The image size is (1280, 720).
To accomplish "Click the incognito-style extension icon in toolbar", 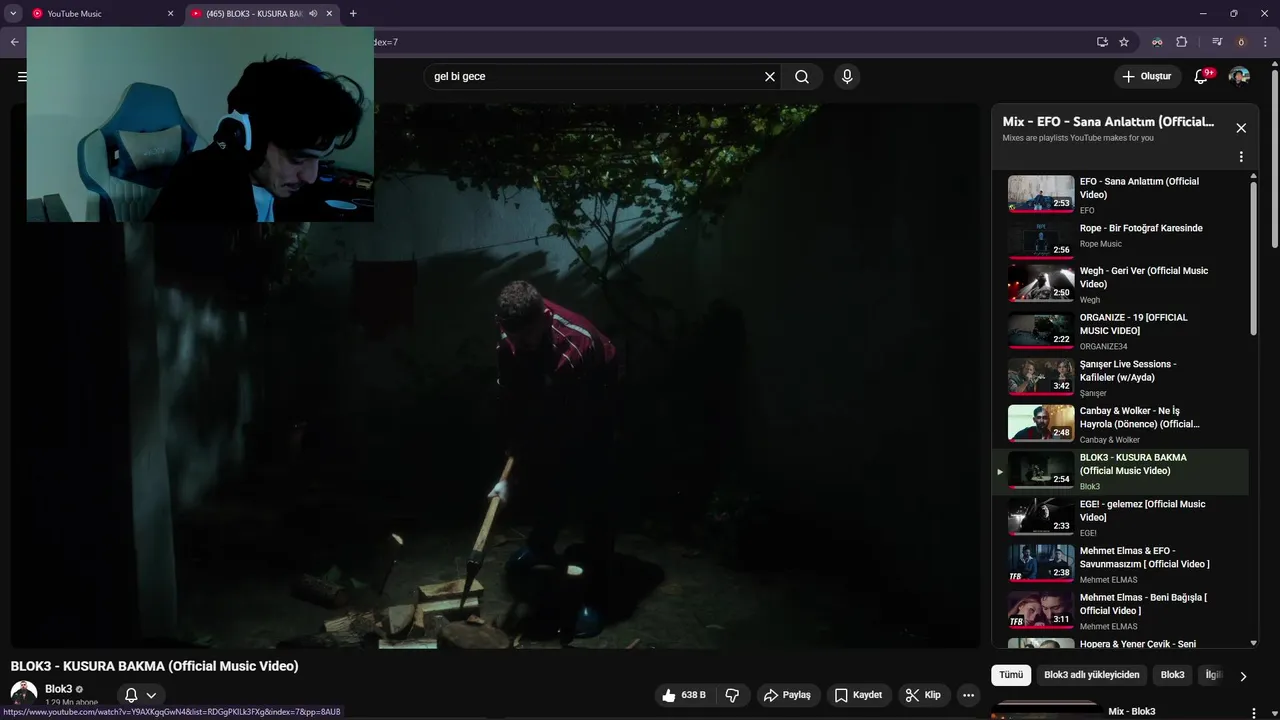I will point(1157,42).
